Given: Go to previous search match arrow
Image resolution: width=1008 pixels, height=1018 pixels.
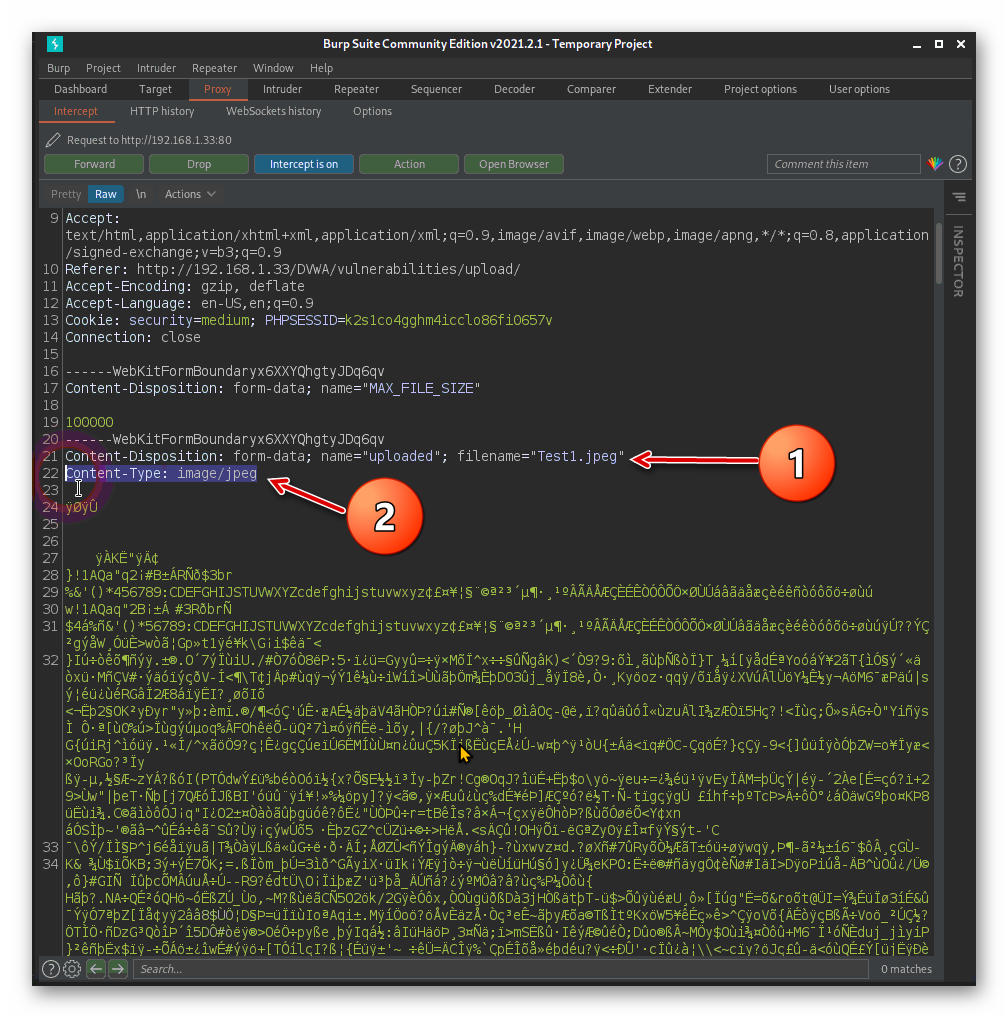Looking at the screenshot, I should tap(96, 969).
